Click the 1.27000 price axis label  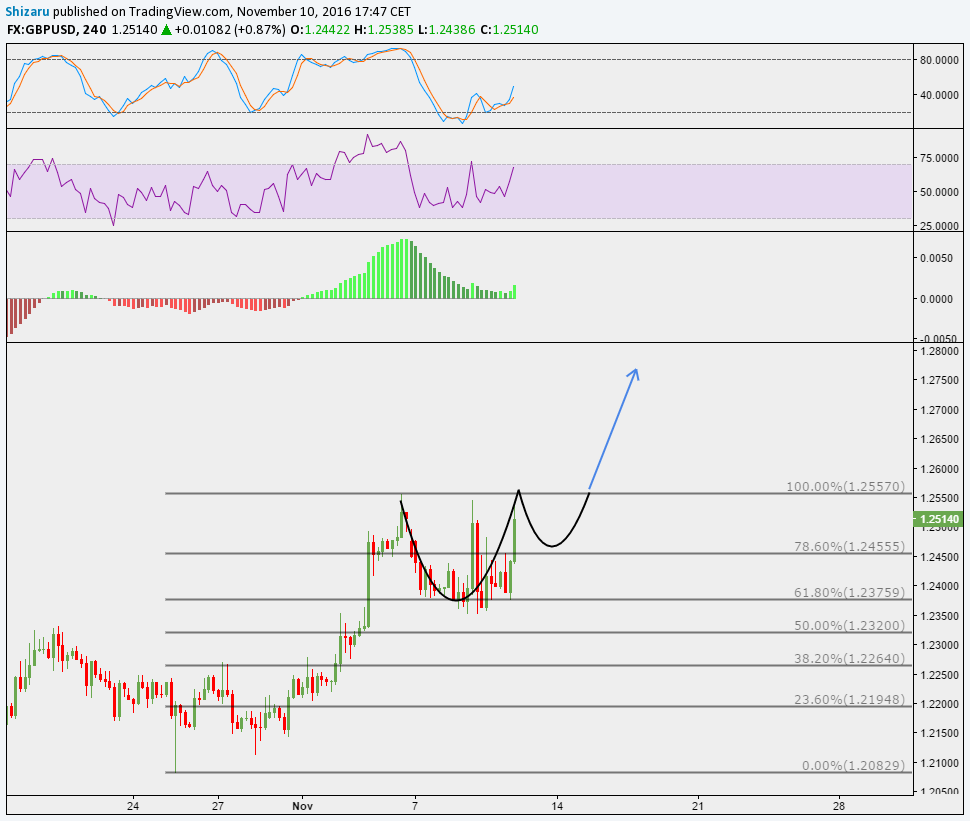click(940, 410)
